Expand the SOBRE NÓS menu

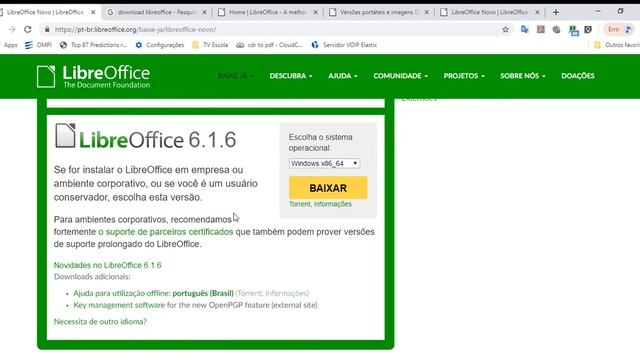click(522, 76)
